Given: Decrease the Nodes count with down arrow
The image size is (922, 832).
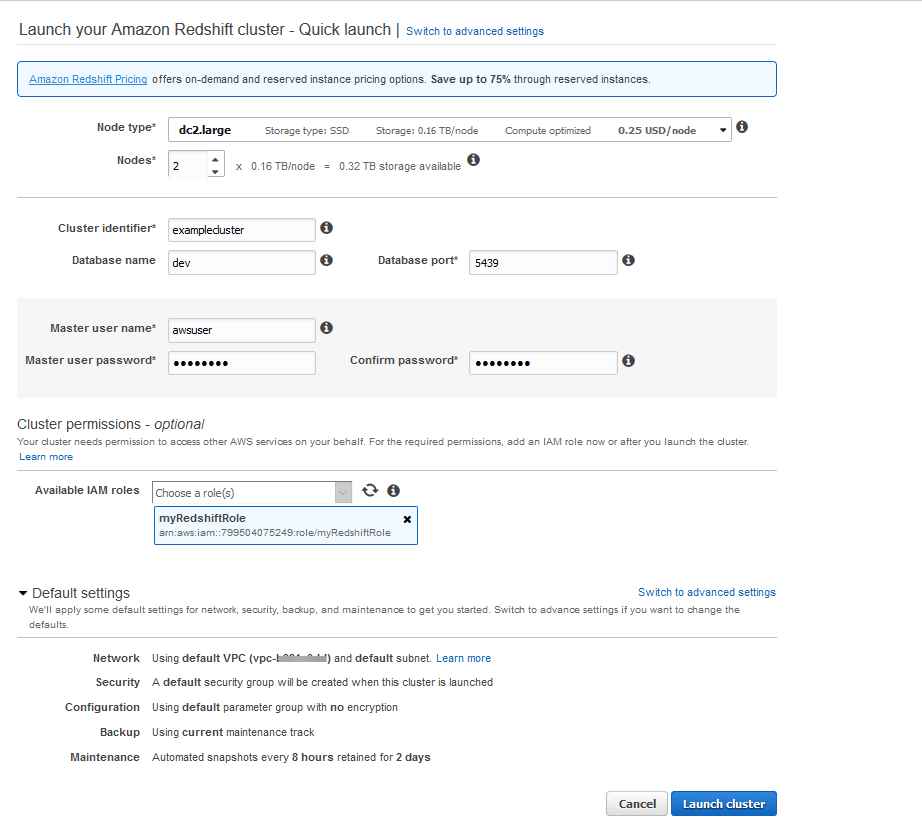Looking at the screenshot, I should point(215,172).
